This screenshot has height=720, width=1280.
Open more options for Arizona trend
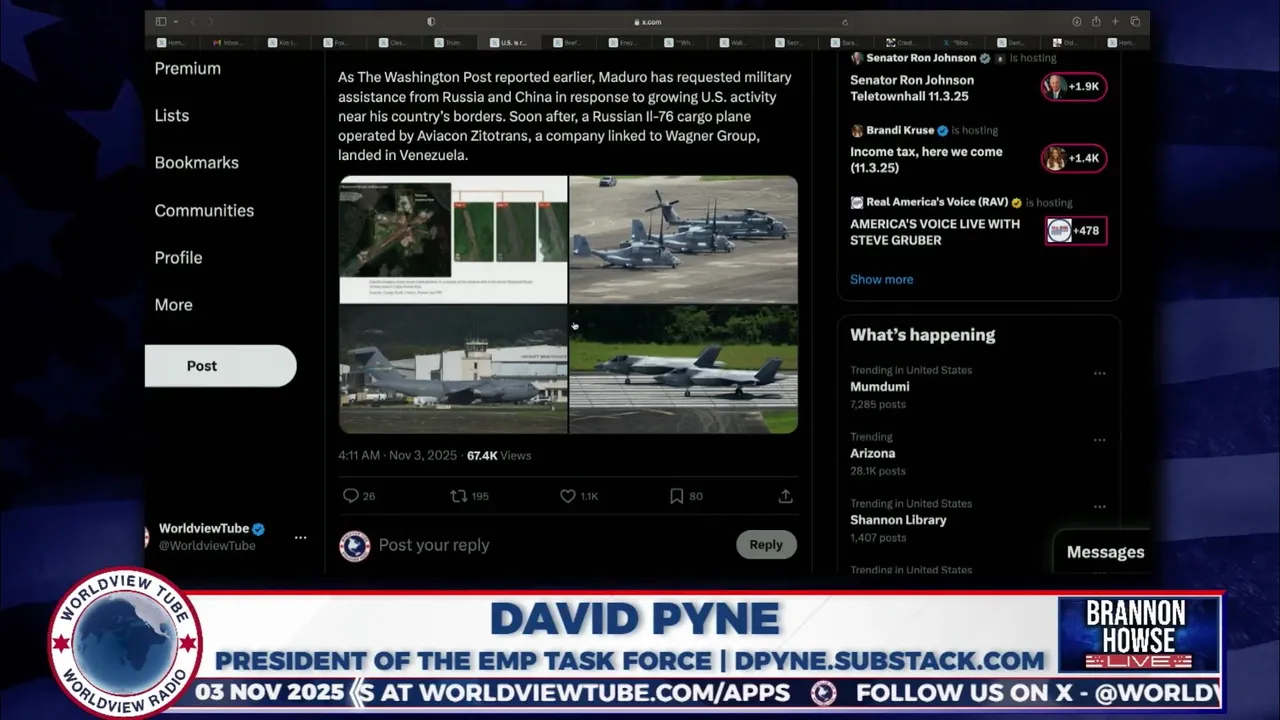point(1100,440)
